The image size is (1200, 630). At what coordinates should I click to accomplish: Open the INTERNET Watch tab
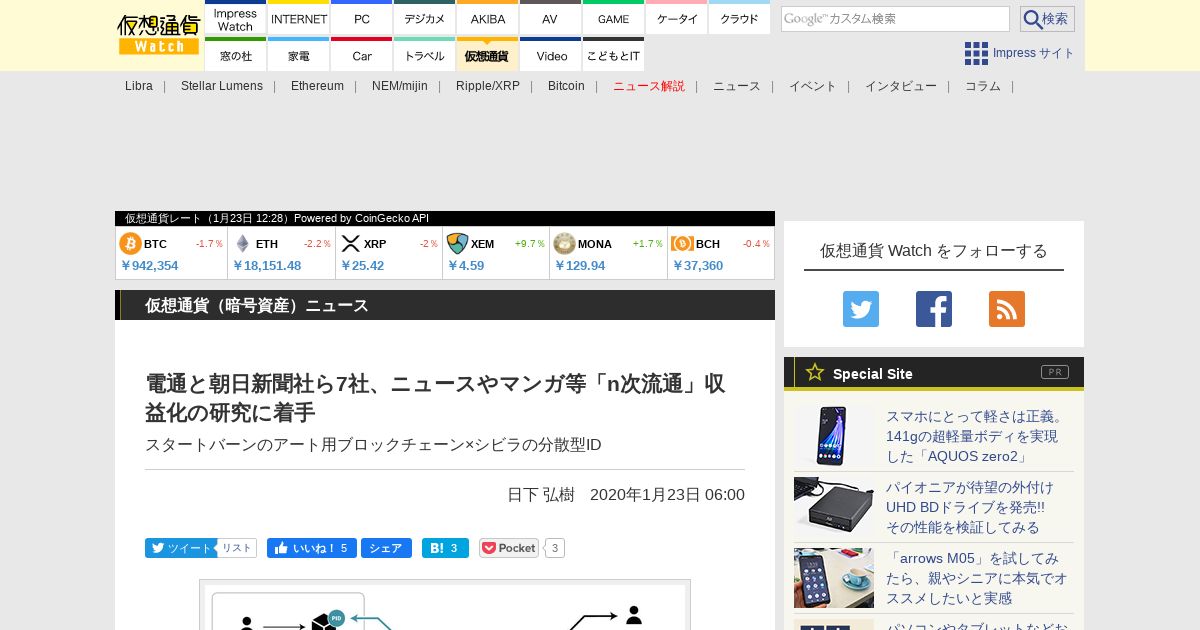pyautogui.click(x=299, y=19)
